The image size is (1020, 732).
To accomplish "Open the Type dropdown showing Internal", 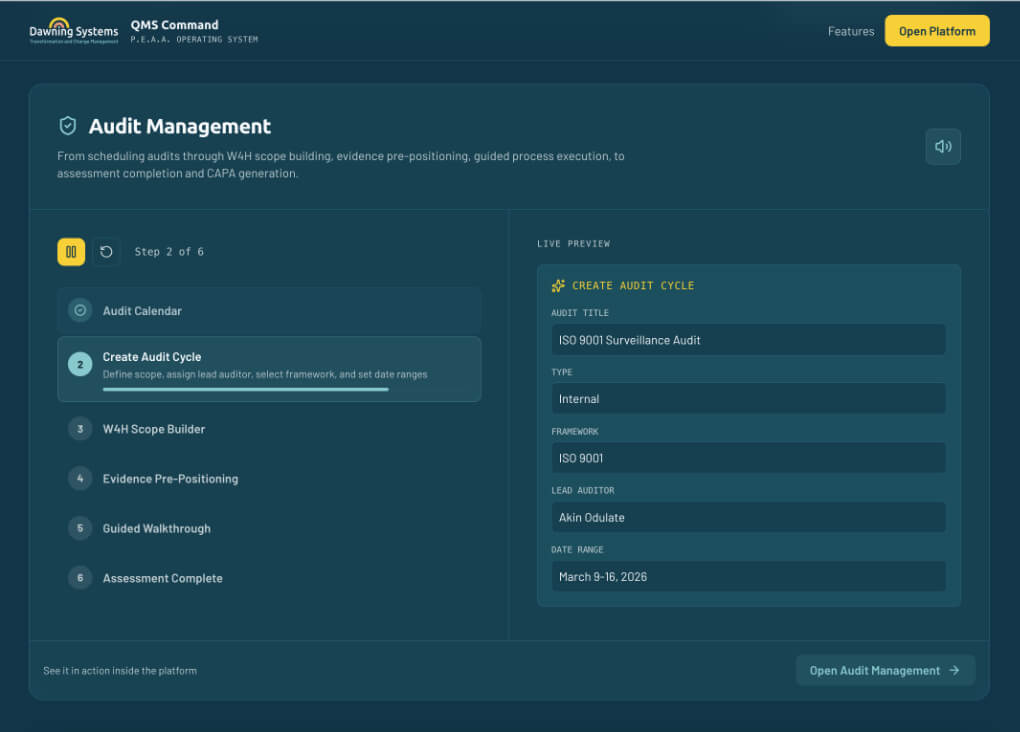I will 748,398.
